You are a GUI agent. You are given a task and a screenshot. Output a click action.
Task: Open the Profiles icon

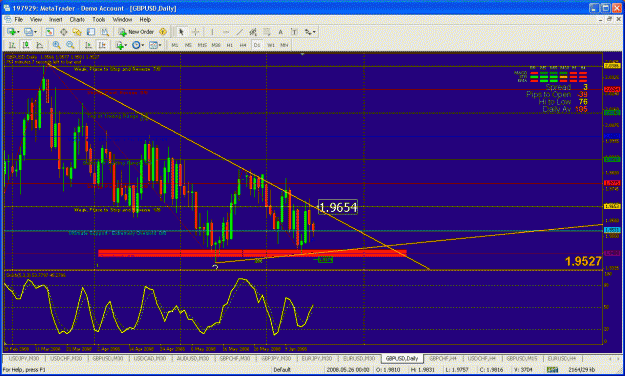[x=28, y=32]
